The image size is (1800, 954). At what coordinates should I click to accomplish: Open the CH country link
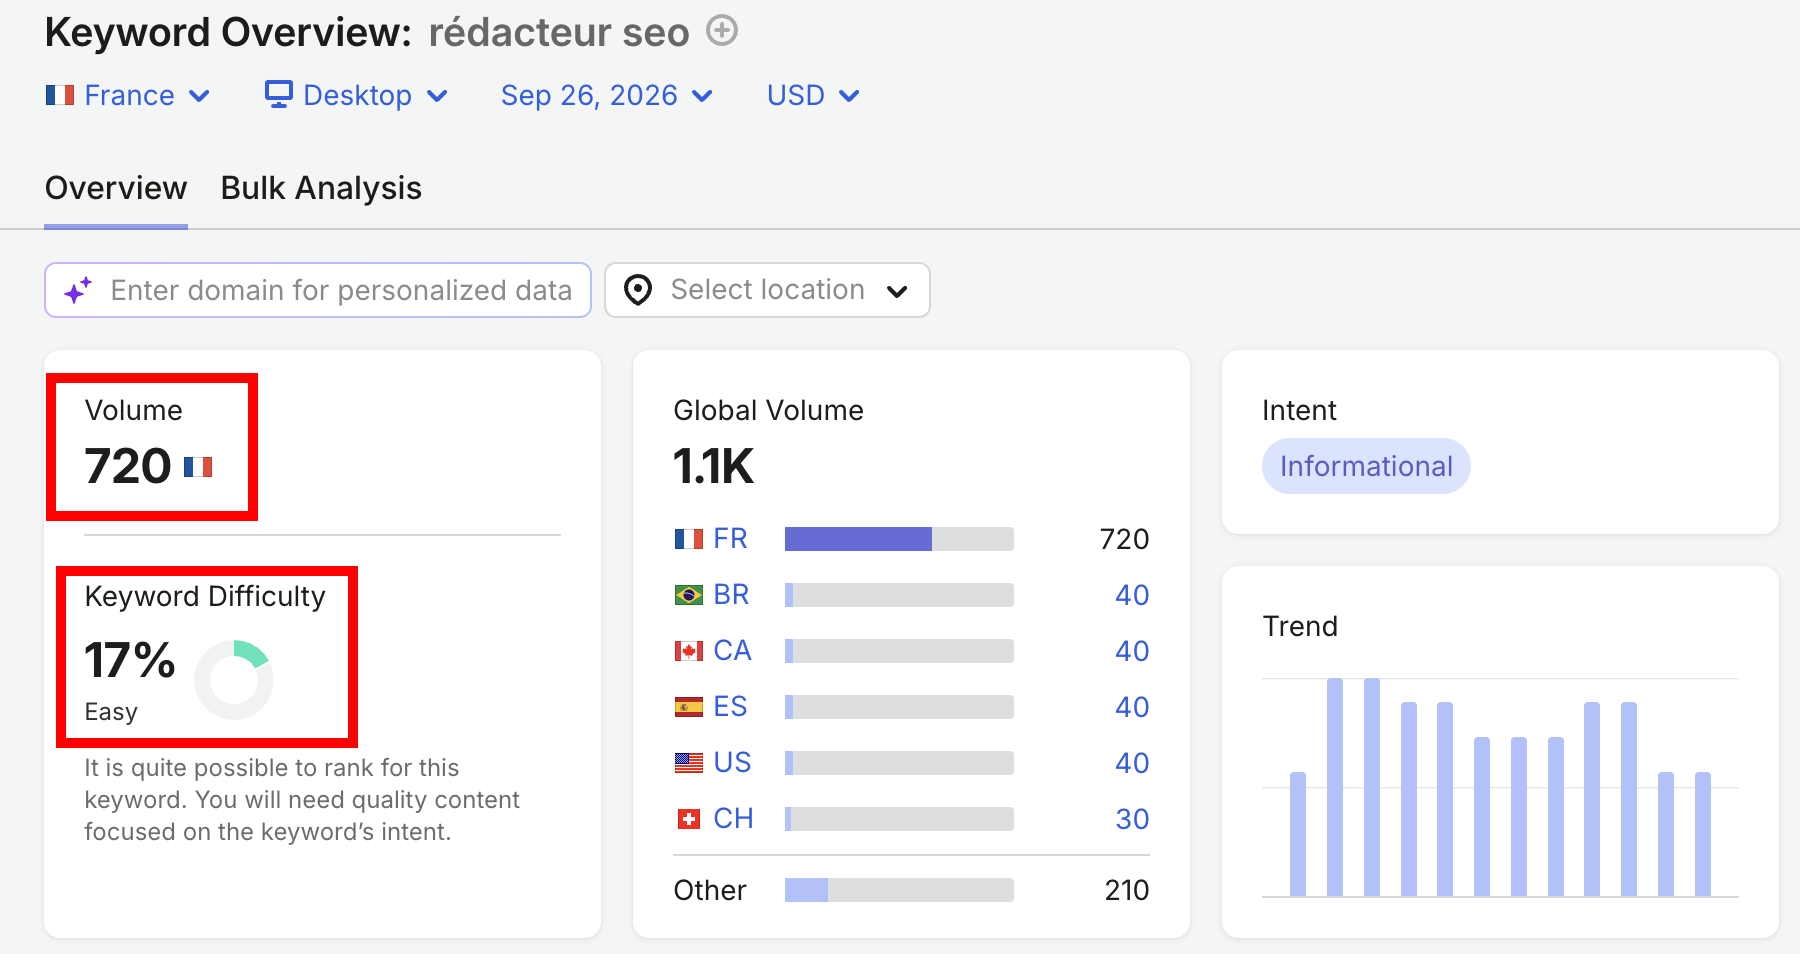click(x=733, y=819)
